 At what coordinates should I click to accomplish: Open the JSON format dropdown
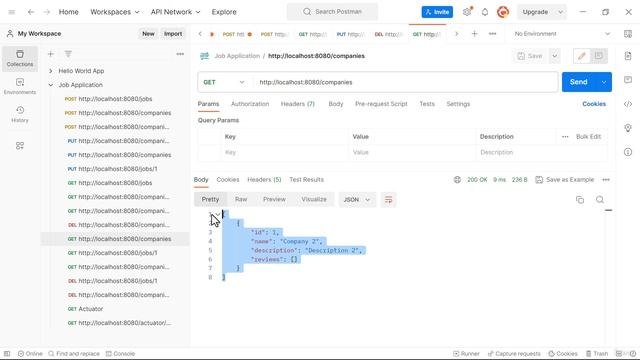pos(357,200)
